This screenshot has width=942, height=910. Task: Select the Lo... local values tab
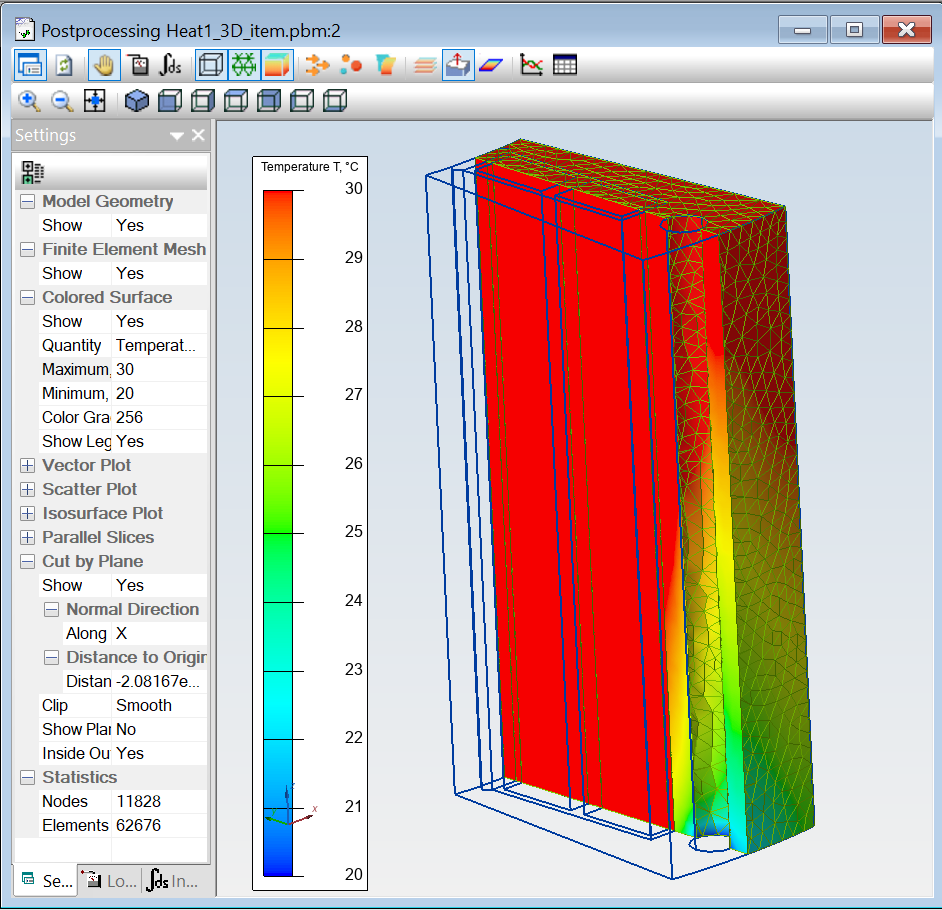point(109,881)
